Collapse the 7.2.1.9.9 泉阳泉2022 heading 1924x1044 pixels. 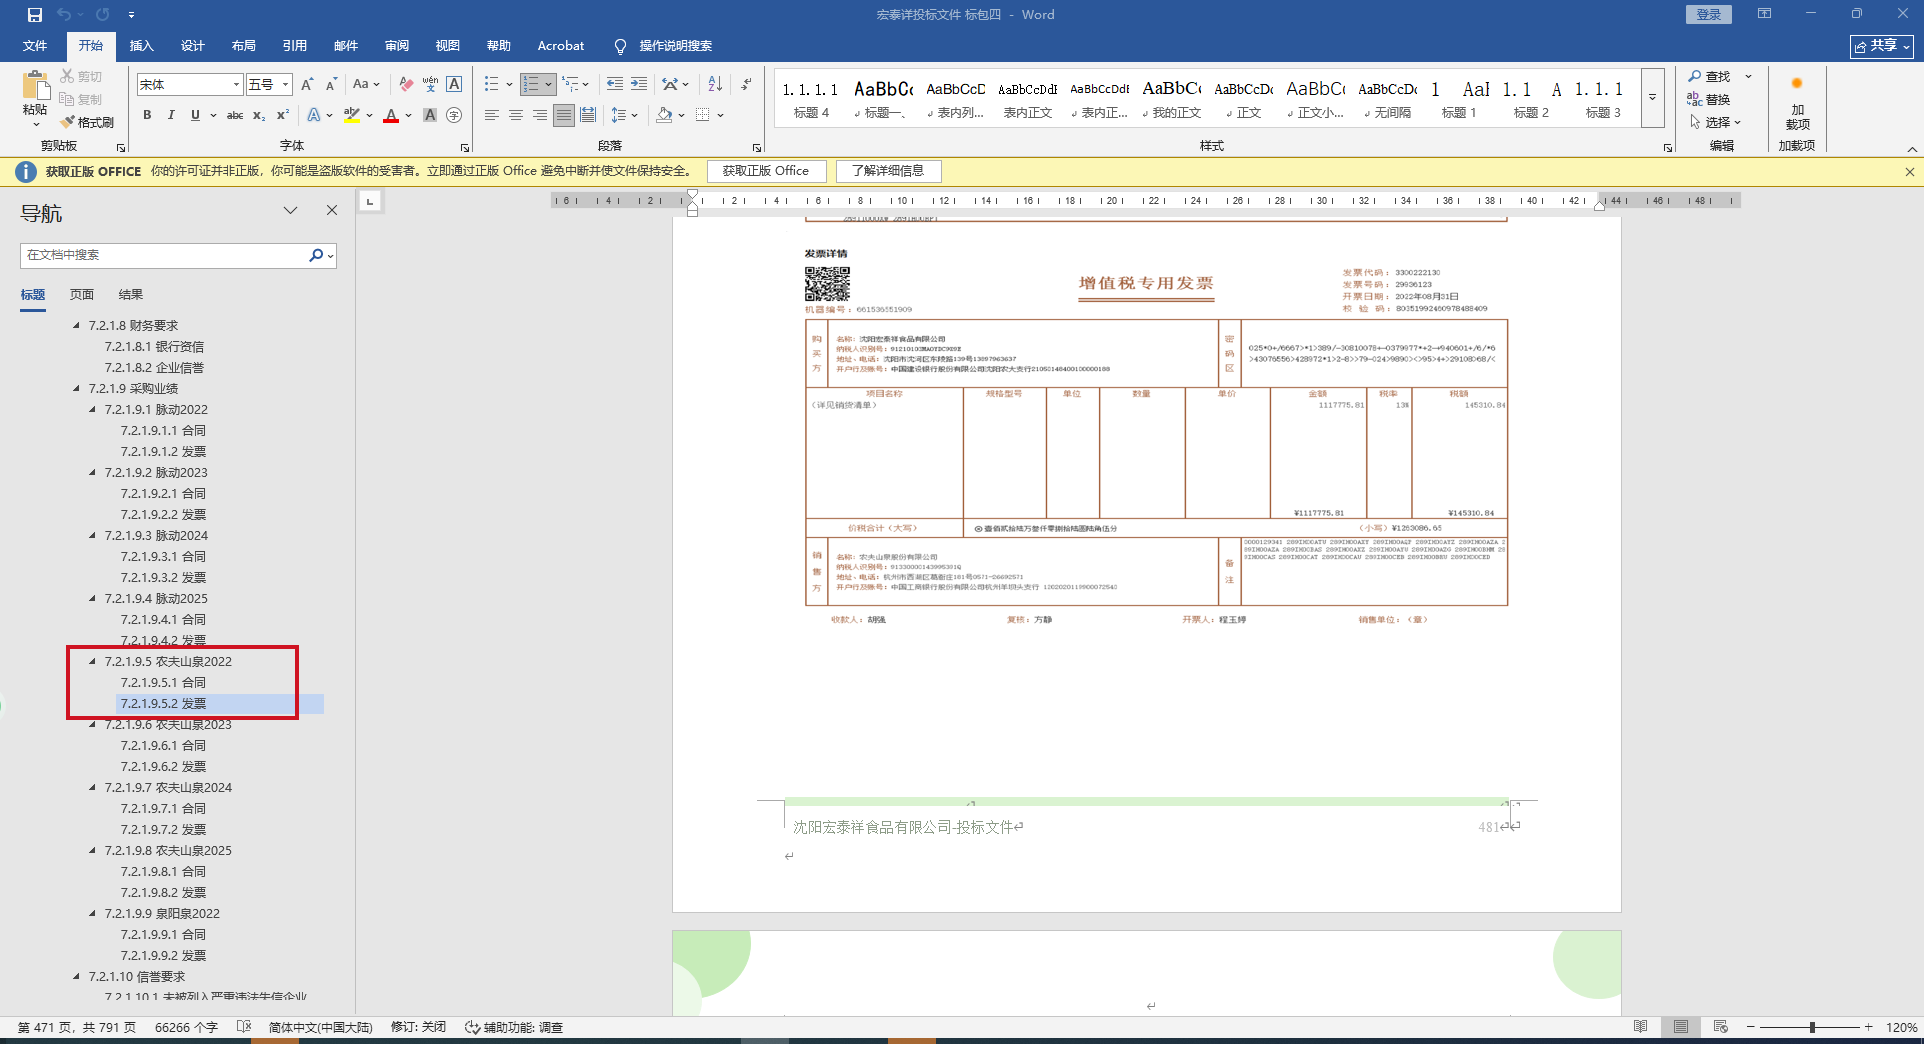click(93, 913)
